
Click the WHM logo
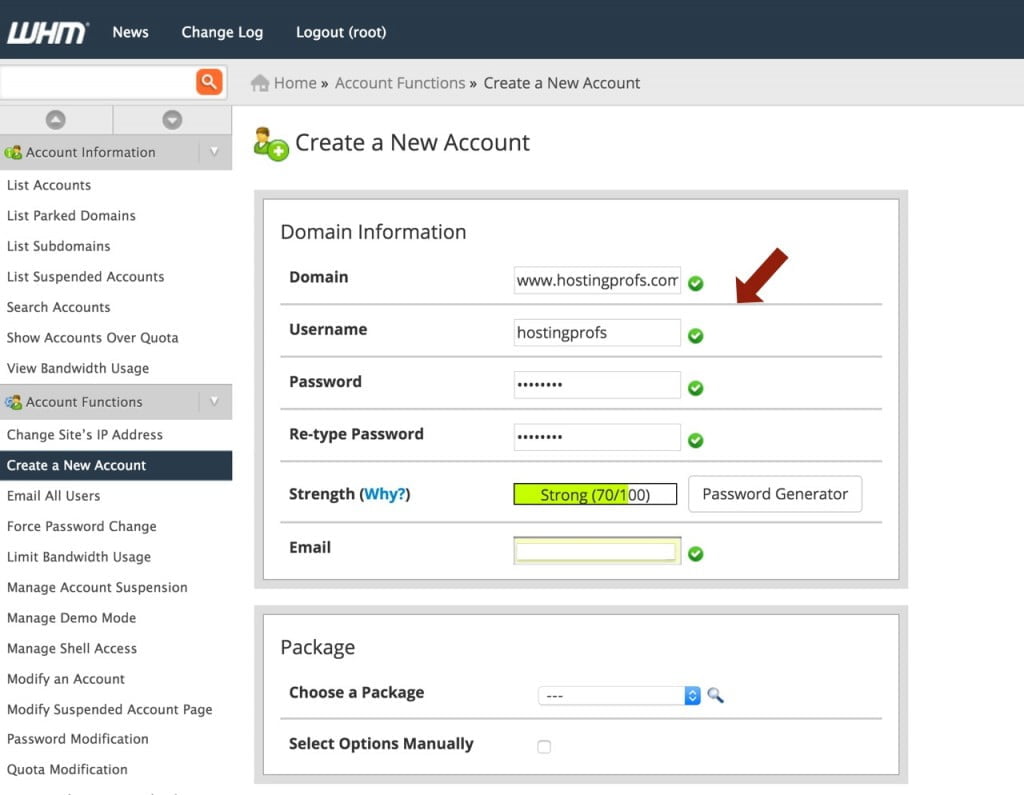(47, 32)
